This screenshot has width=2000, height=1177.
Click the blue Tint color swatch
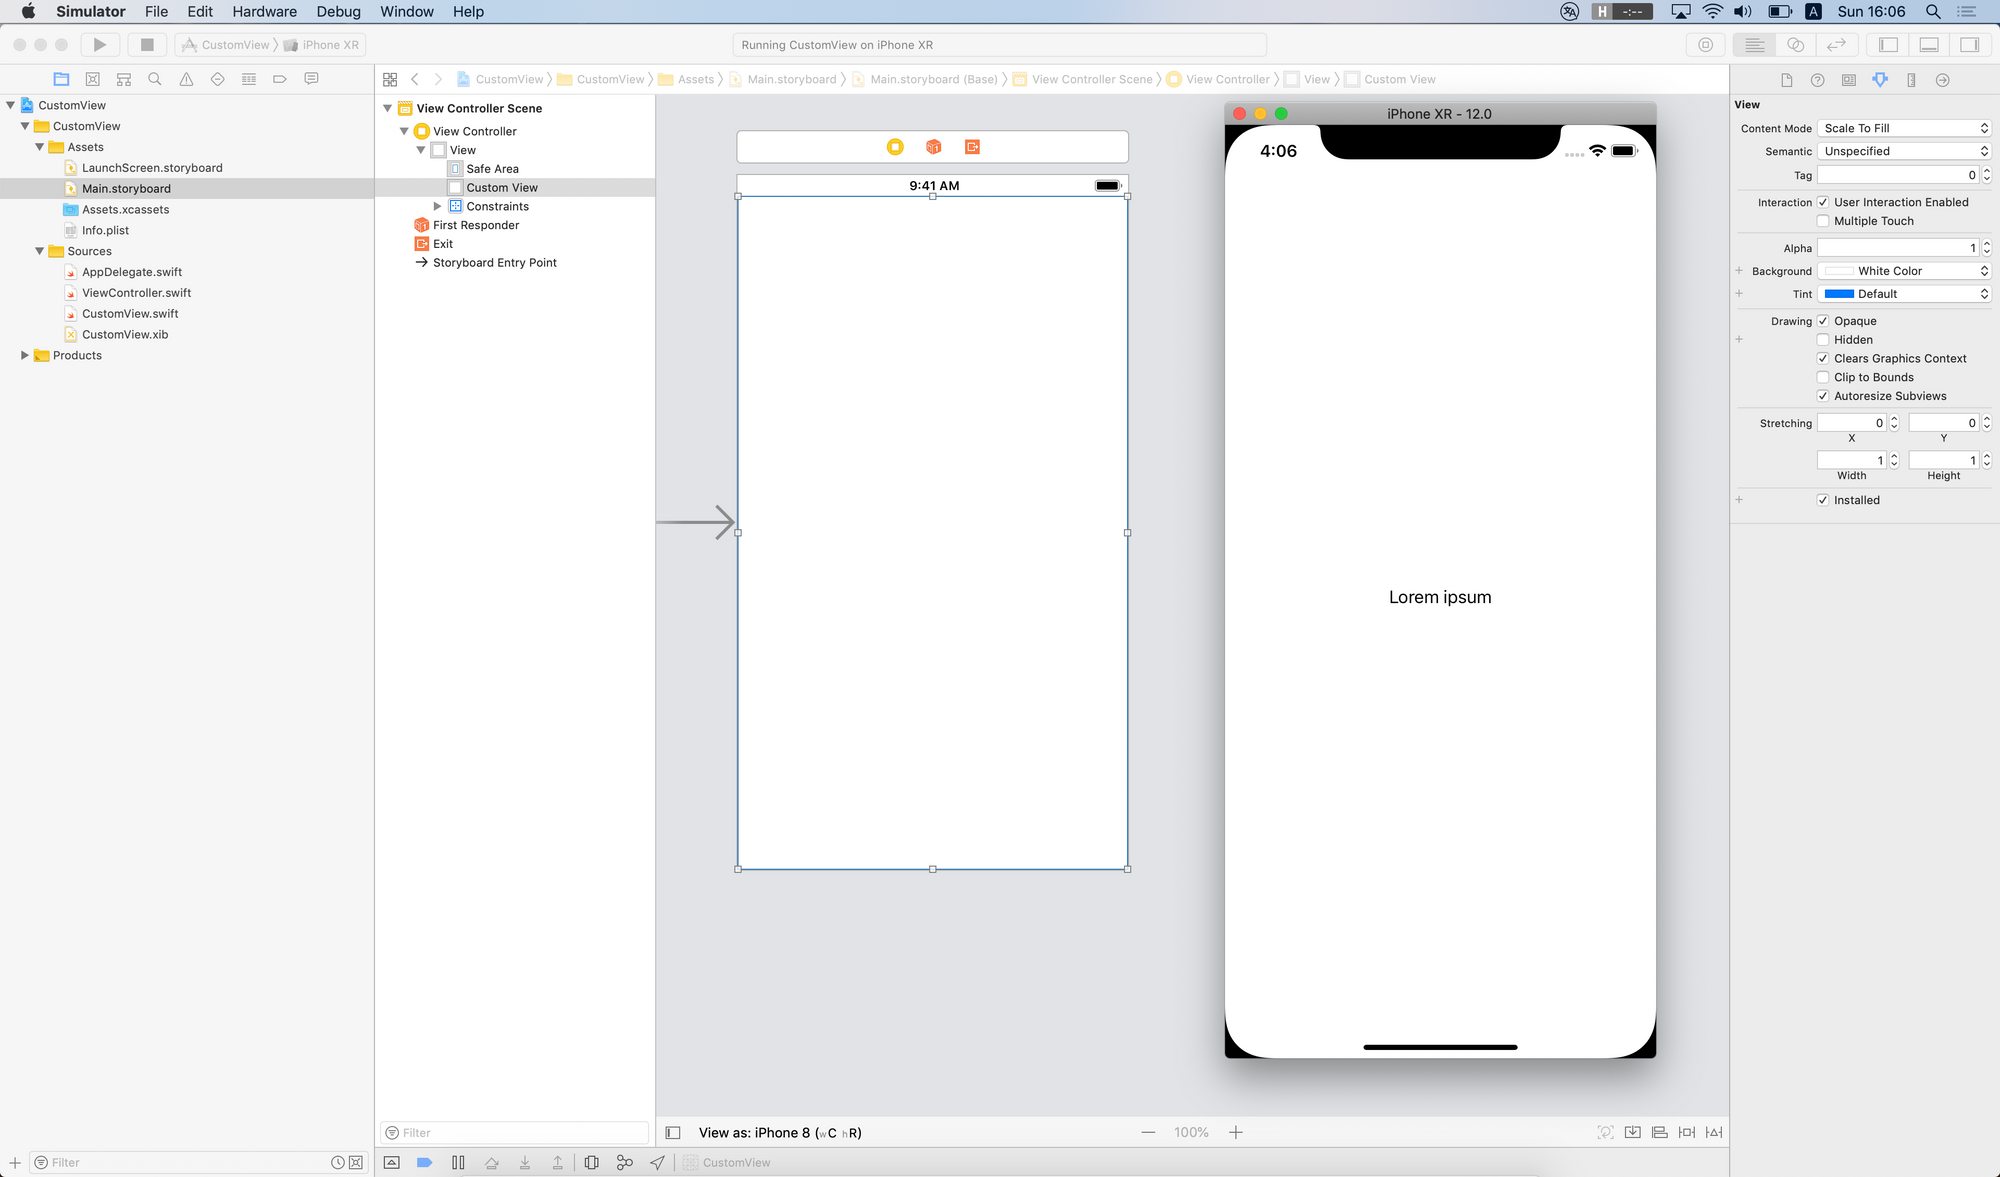1839,294
